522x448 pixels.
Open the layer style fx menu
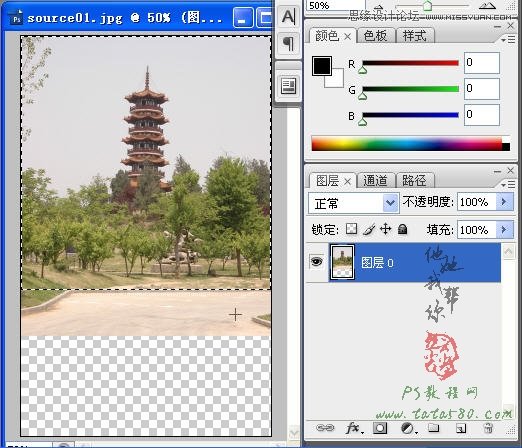click(354, 428)
